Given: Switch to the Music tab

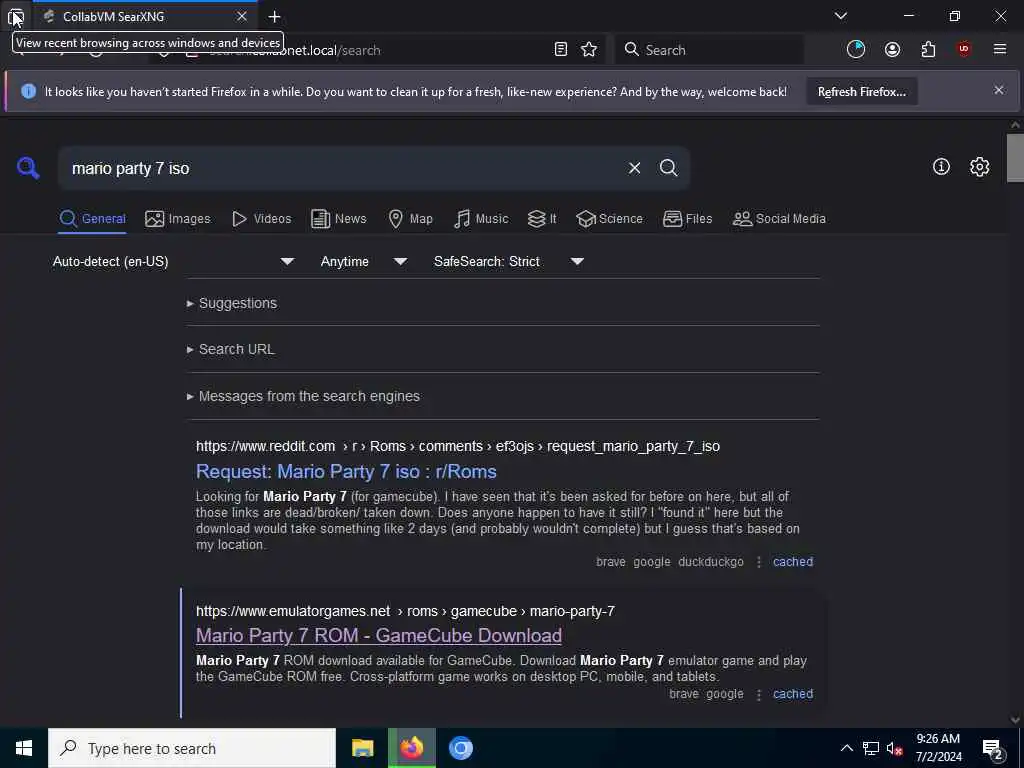Looking at the screenshot, I should pos(481,219).
